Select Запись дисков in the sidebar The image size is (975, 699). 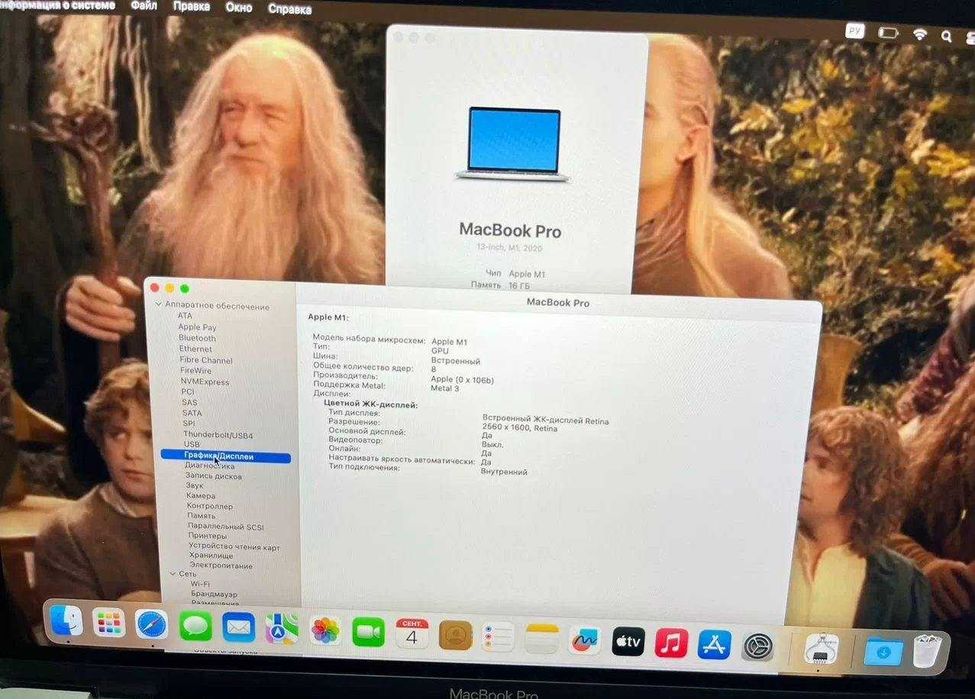pyautogui.click(x=213, y=476)
